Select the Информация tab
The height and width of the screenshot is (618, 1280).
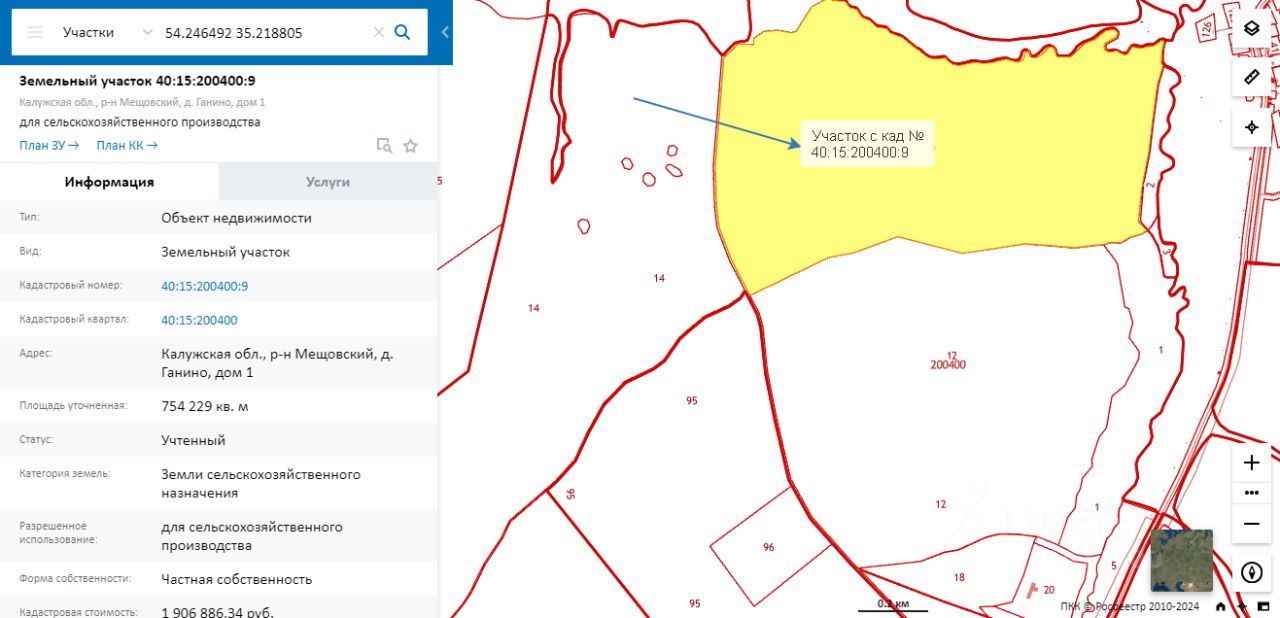(x=109, y=182)
